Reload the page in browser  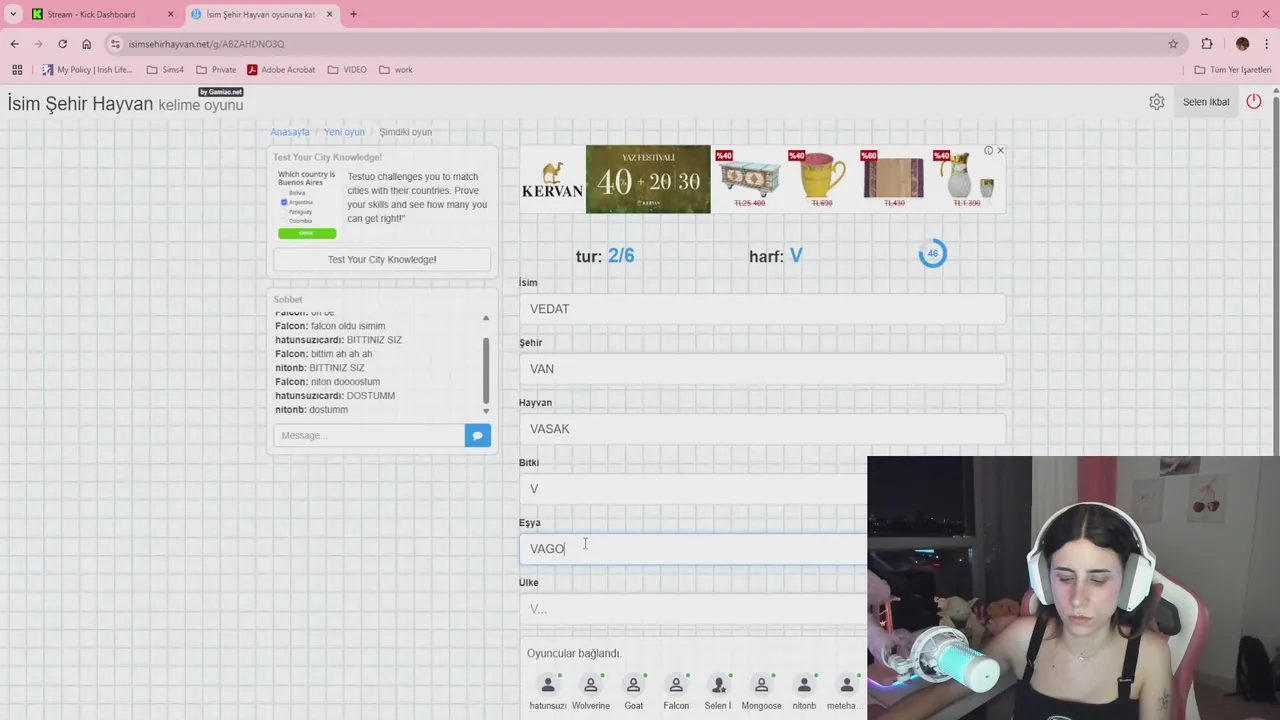tap(62, 44)
